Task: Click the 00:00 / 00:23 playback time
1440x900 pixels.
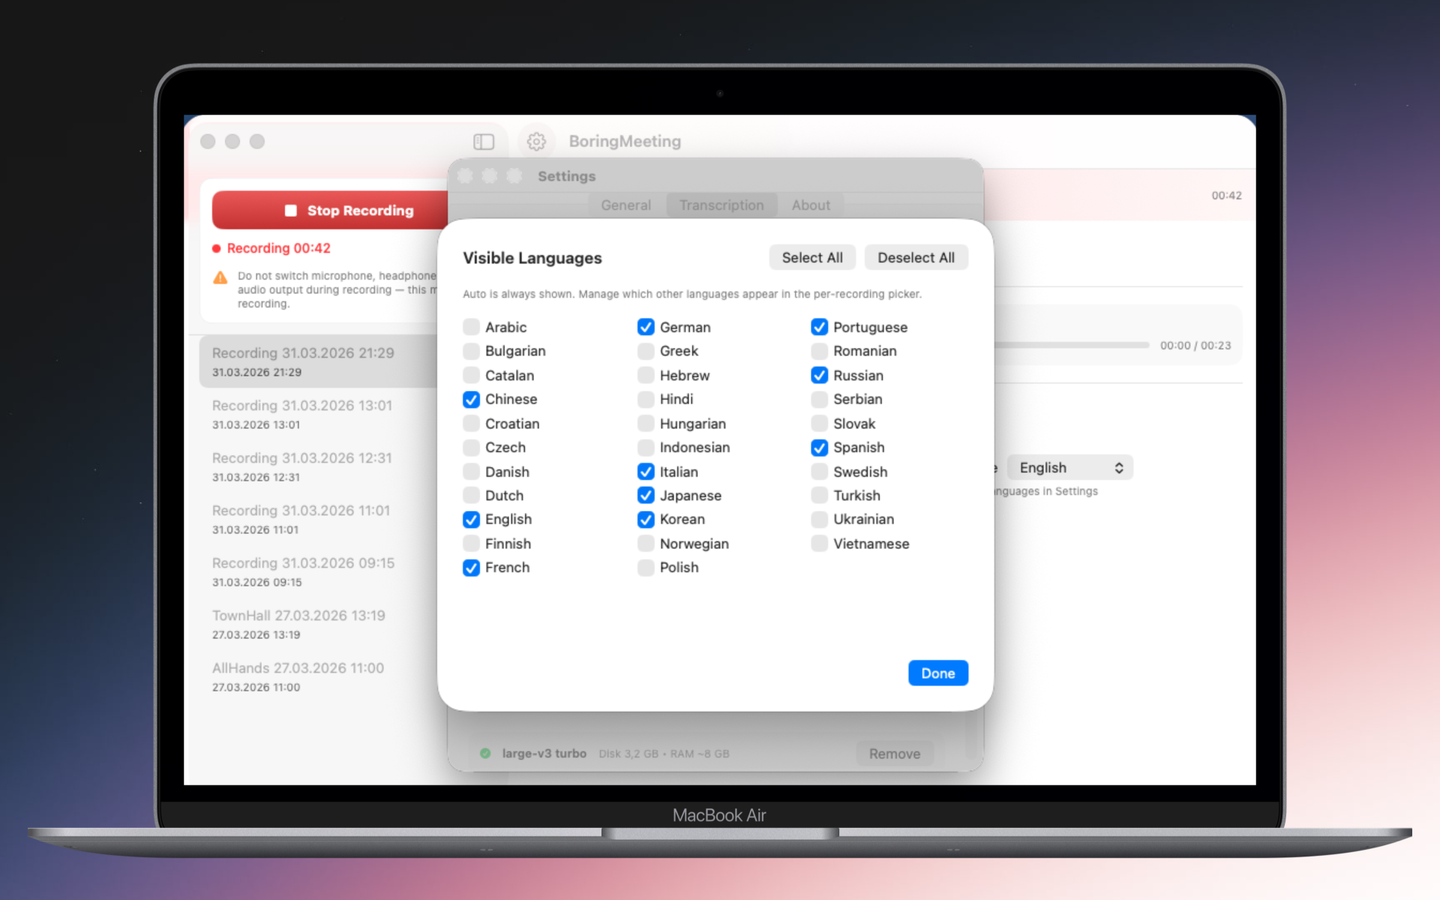Action: 1195,346
